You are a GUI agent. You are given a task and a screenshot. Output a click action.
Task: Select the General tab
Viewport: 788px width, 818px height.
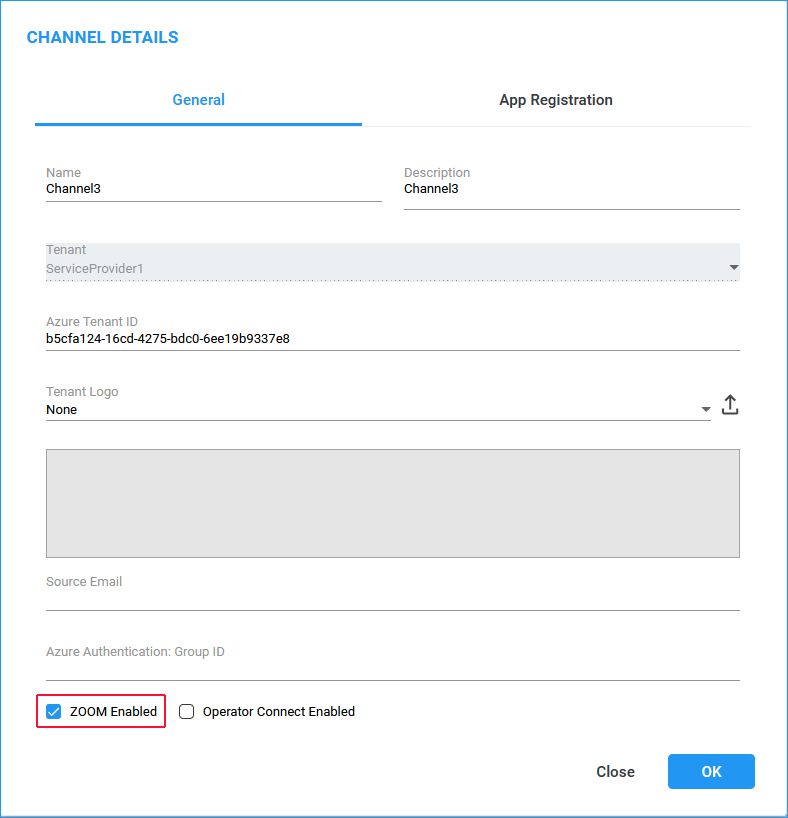[x=198, y=100]
